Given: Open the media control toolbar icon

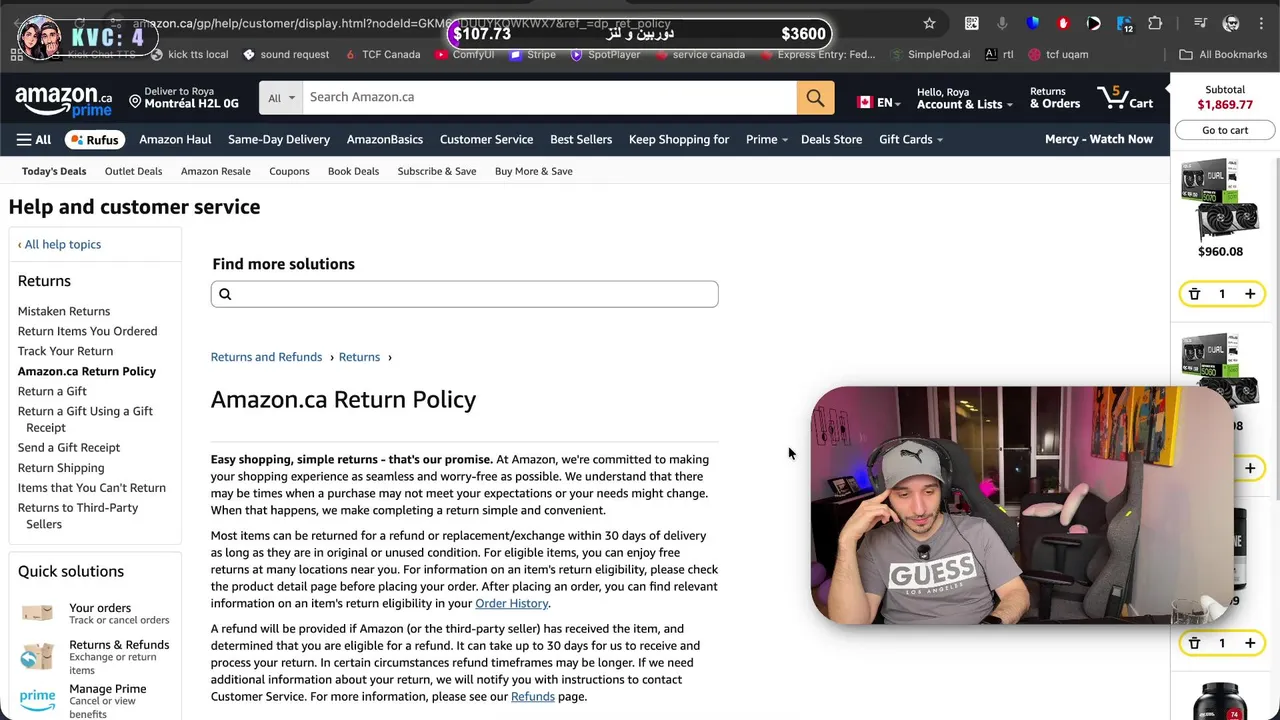Looking at the screenshot, I should (1201, 23).
